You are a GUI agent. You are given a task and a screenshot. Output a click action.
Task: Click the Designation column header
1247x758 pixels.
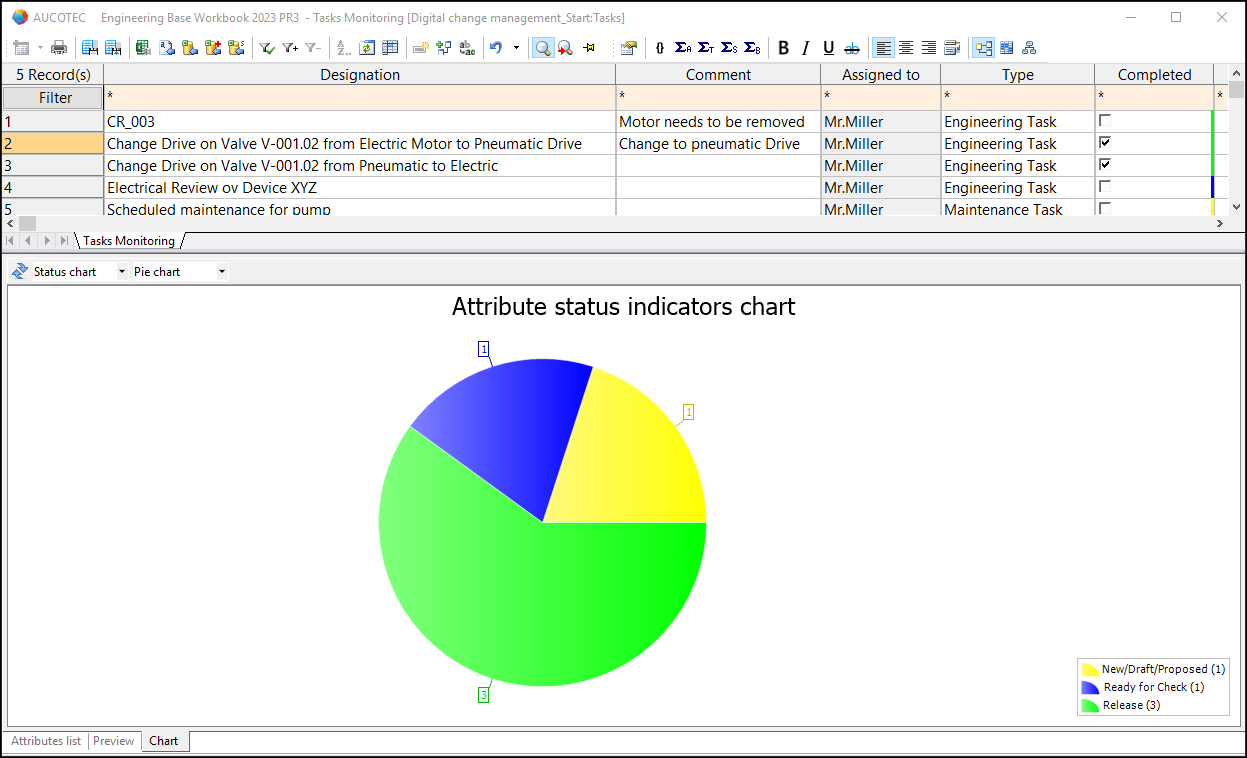359,75
